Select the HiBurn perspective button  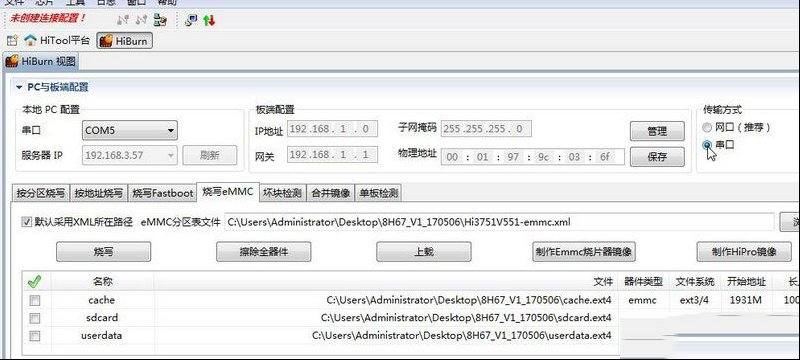(124, 41)
